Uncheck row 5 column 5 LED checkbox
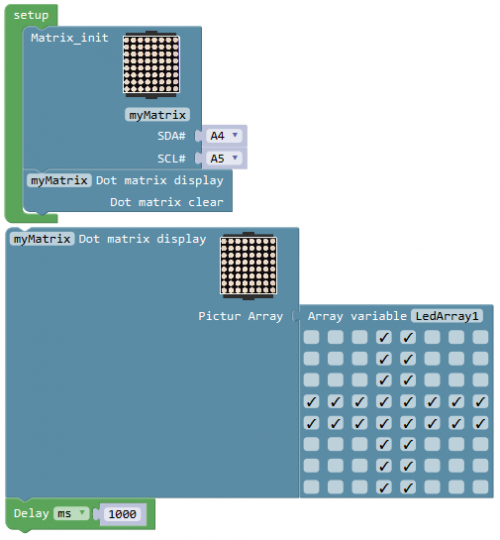This screenshot has height=540, width=500. pos(408,423)
